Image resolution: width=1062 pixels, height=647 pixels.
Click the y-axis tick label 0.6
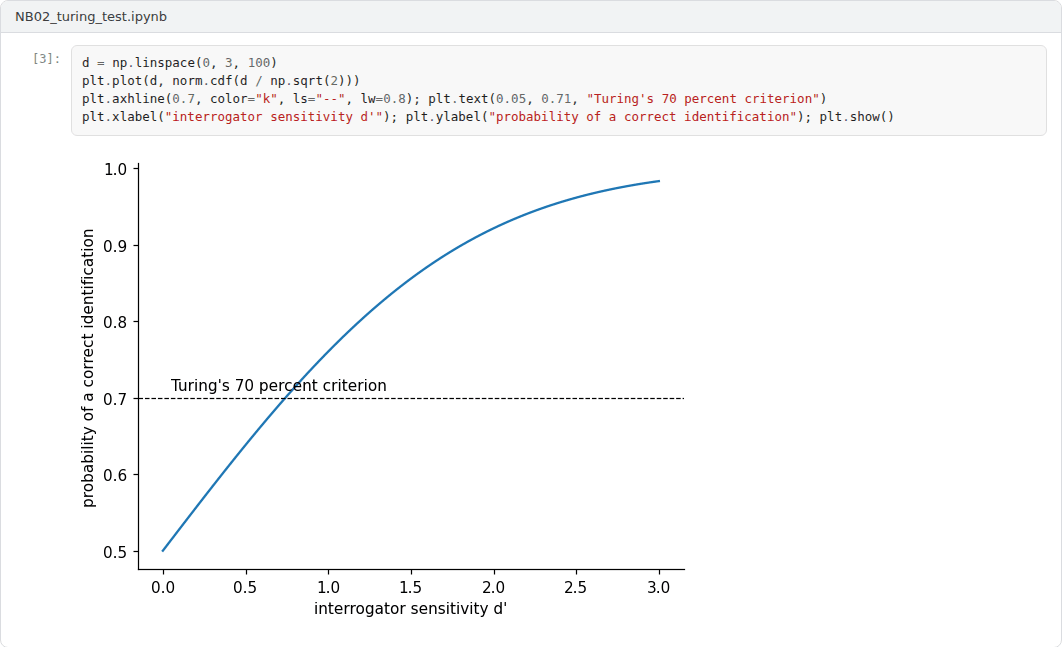115,476
